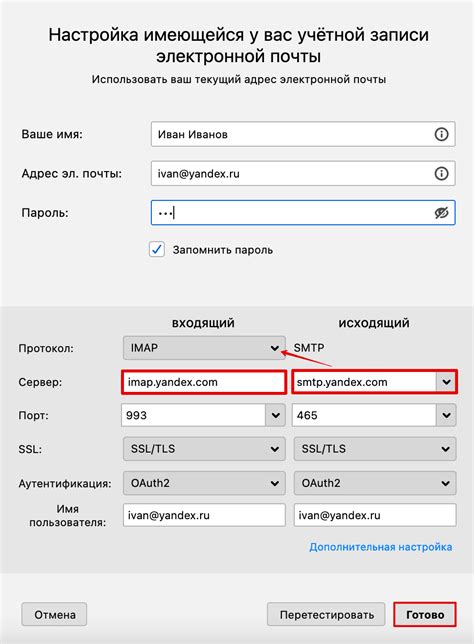This screenshot has width=474, height=644.
Task: Open the incoming protocol IMAP dropdown
Action: click(204, 348)
